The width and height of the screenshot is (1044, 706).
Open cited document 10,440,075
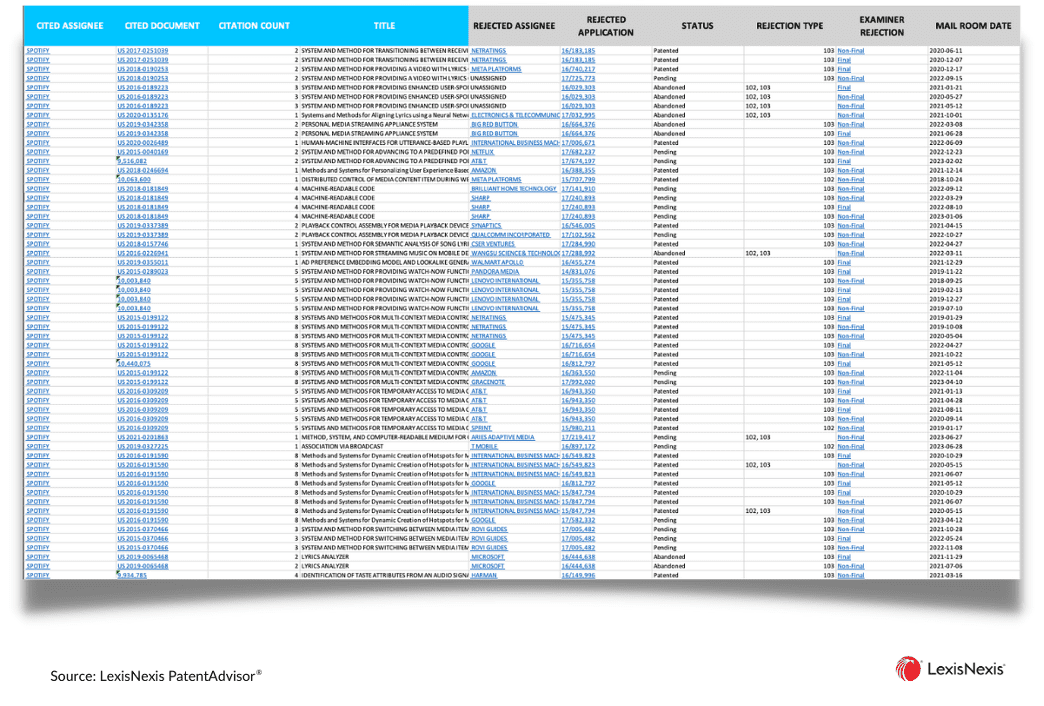(x=134, y=364)
